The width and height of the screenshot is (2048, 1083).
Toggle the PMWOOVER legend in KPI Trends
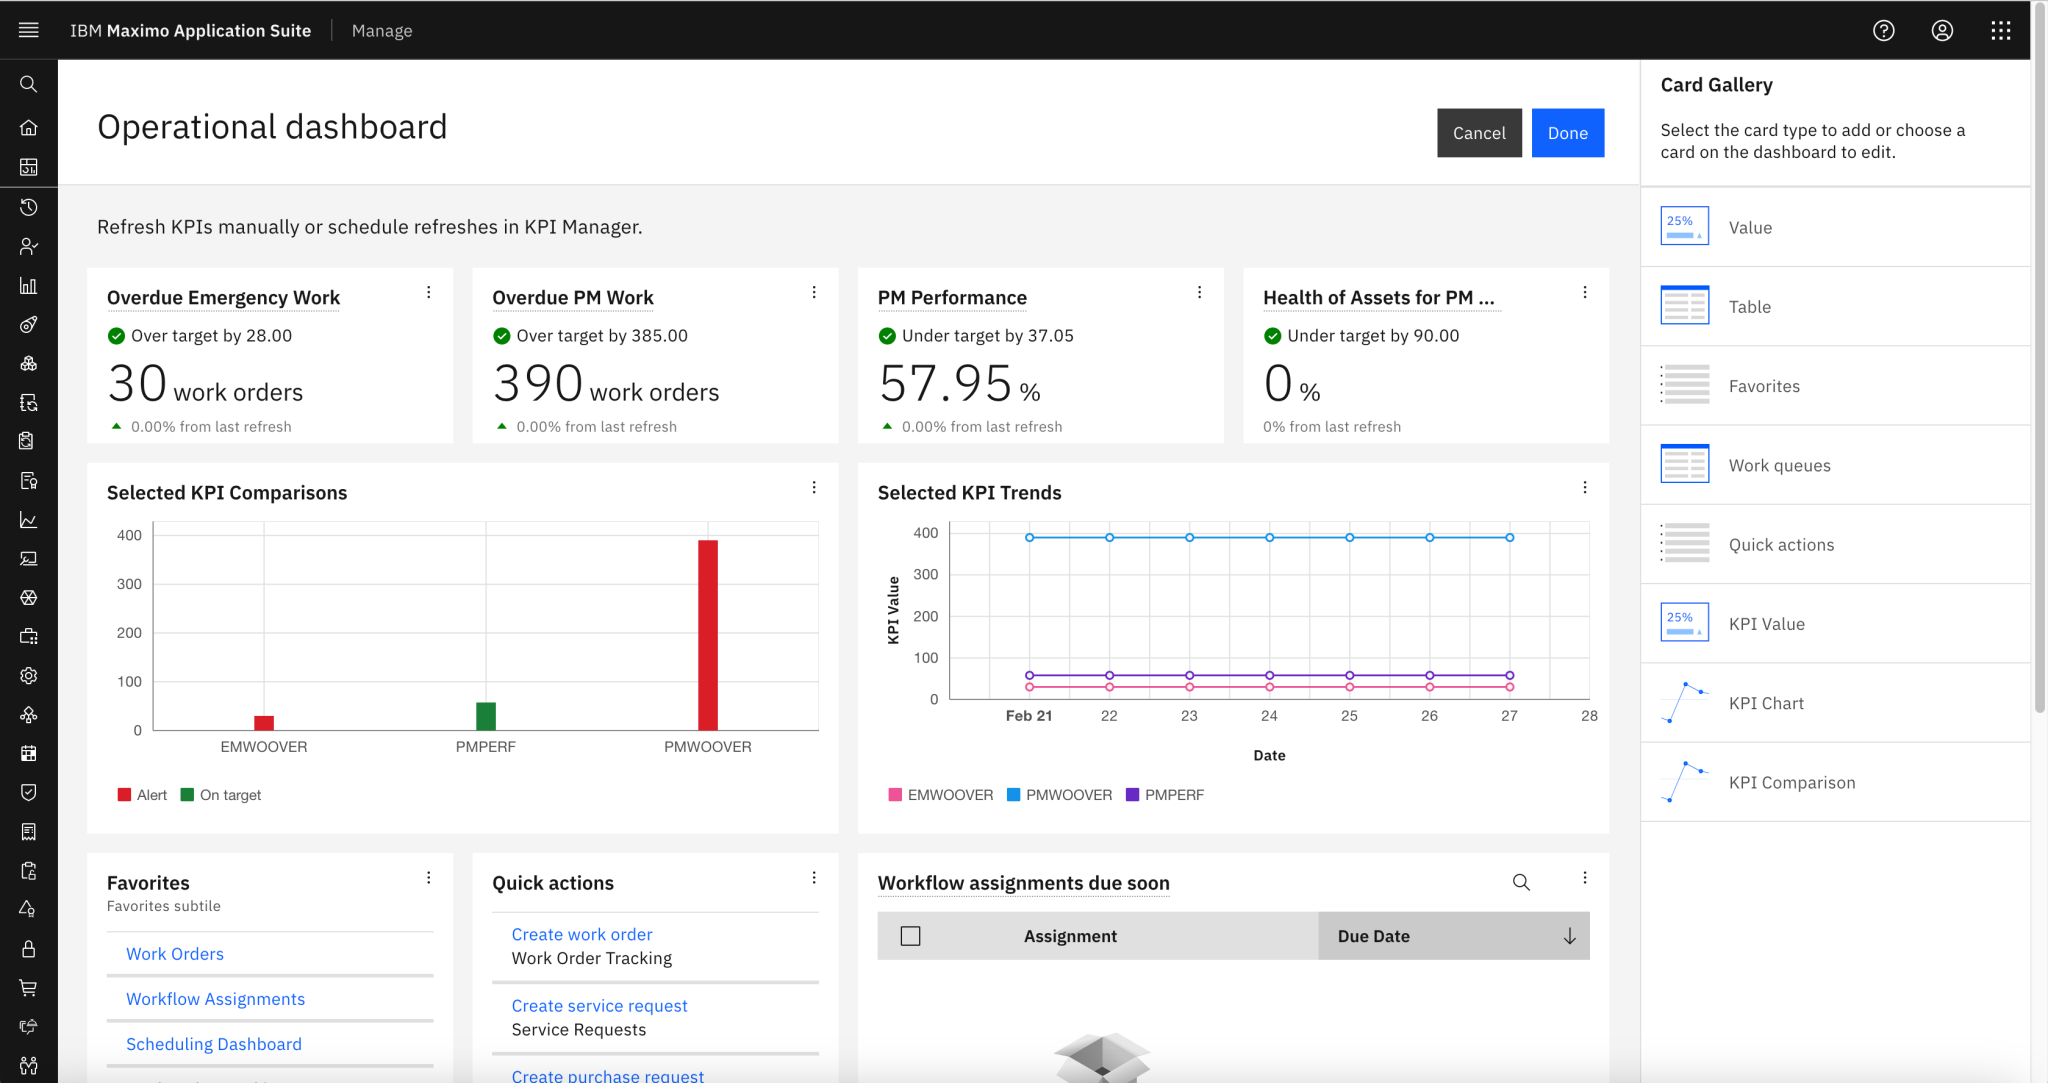(1059, 794)
